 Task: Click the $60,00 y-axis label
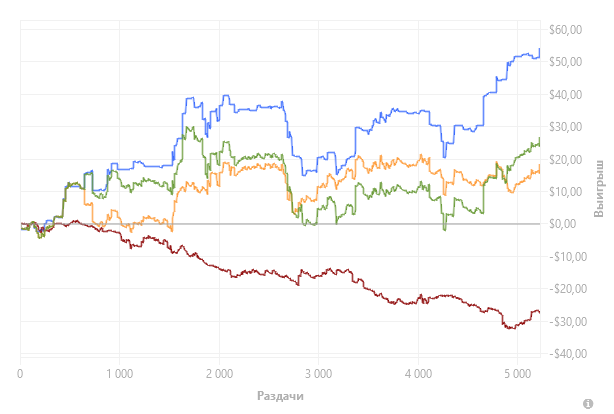[x=565, y=30]
